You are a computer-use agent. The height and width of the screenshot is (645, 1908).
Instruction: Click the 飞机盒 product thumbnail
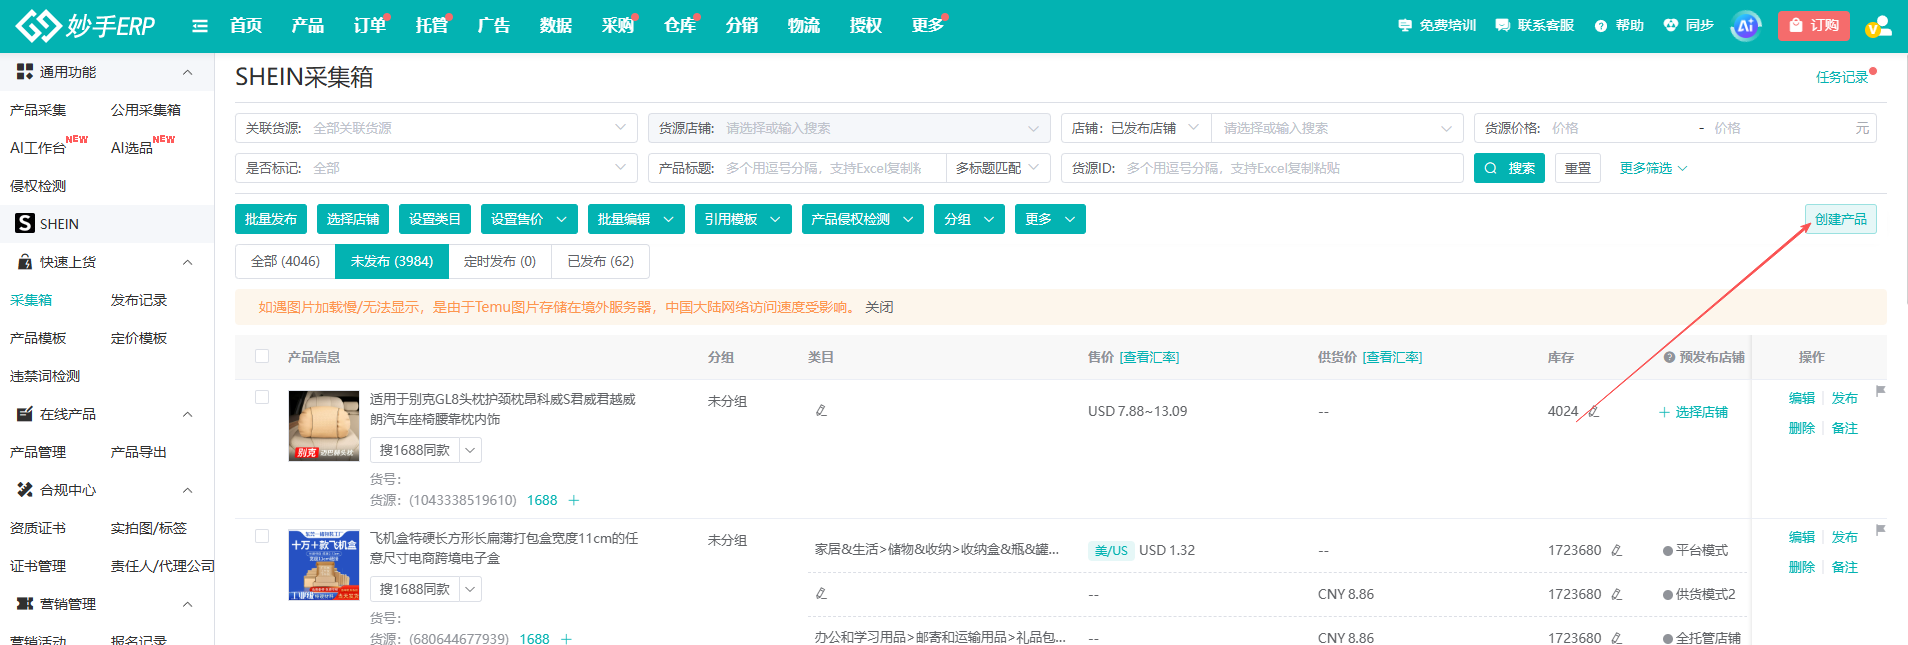point(324,565)
